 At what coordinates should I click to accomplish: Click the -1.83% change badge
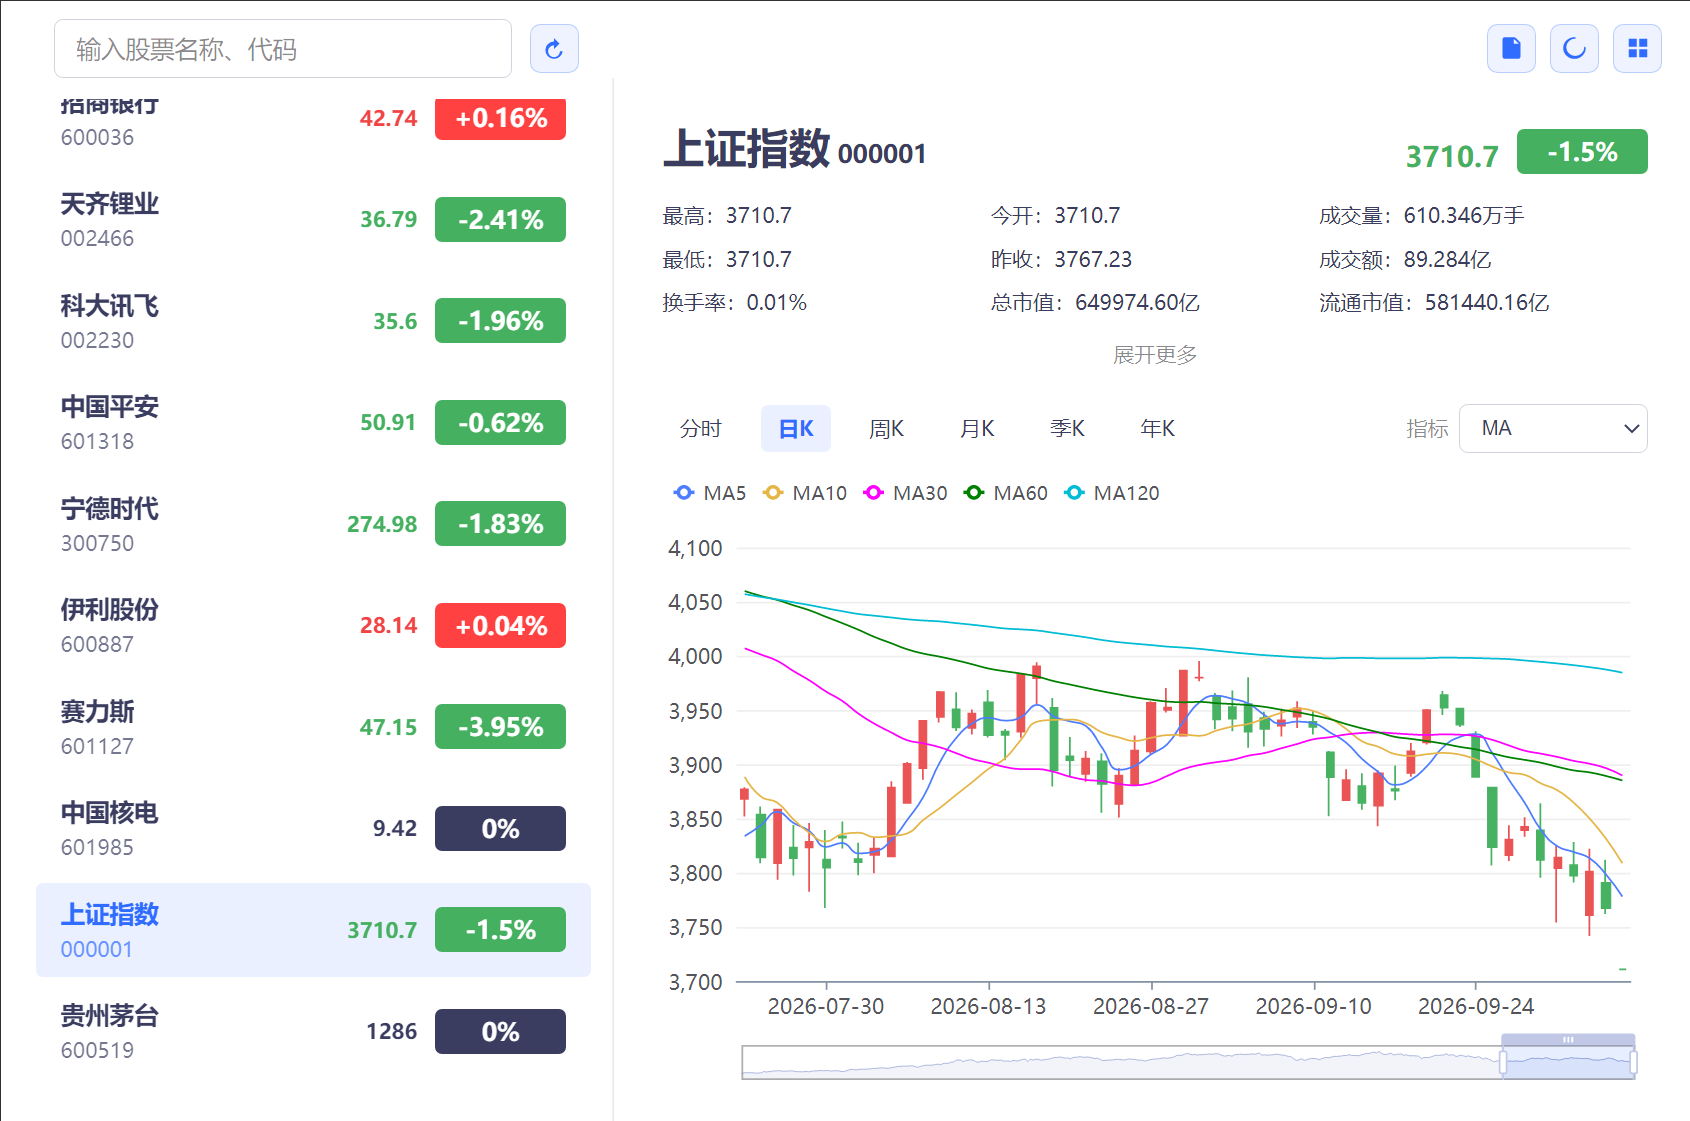[x=500, y=524]
